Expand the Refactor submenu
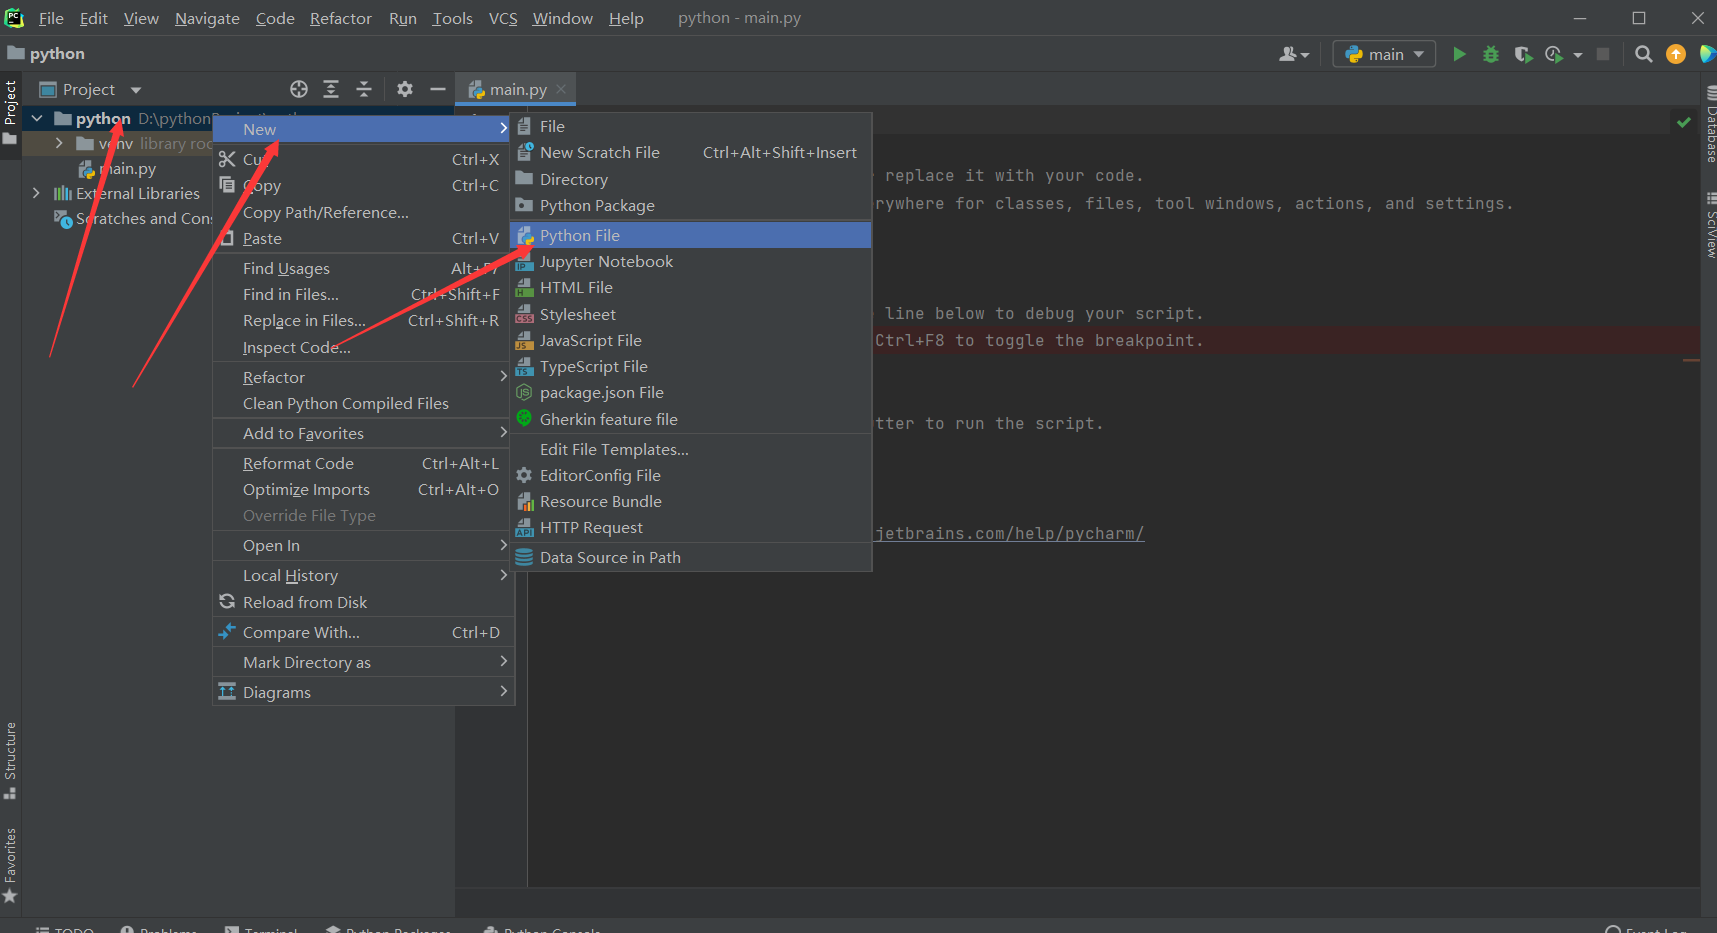1717x933 pixels. (363, 377)
